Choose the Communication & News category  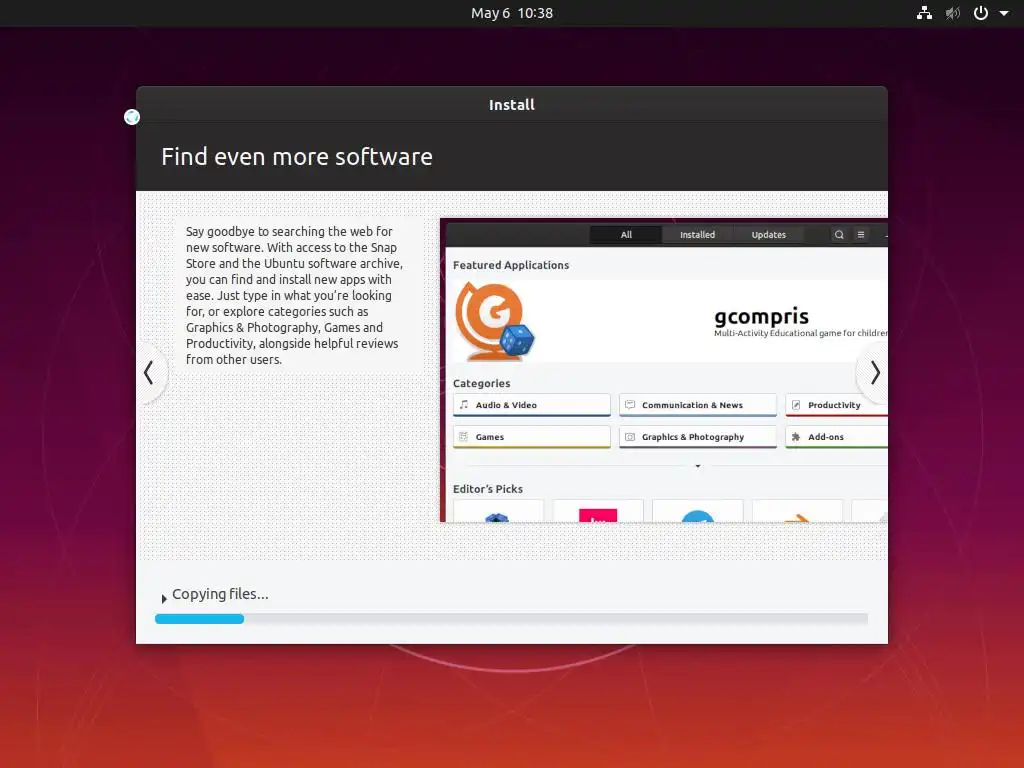click(697, 405)
